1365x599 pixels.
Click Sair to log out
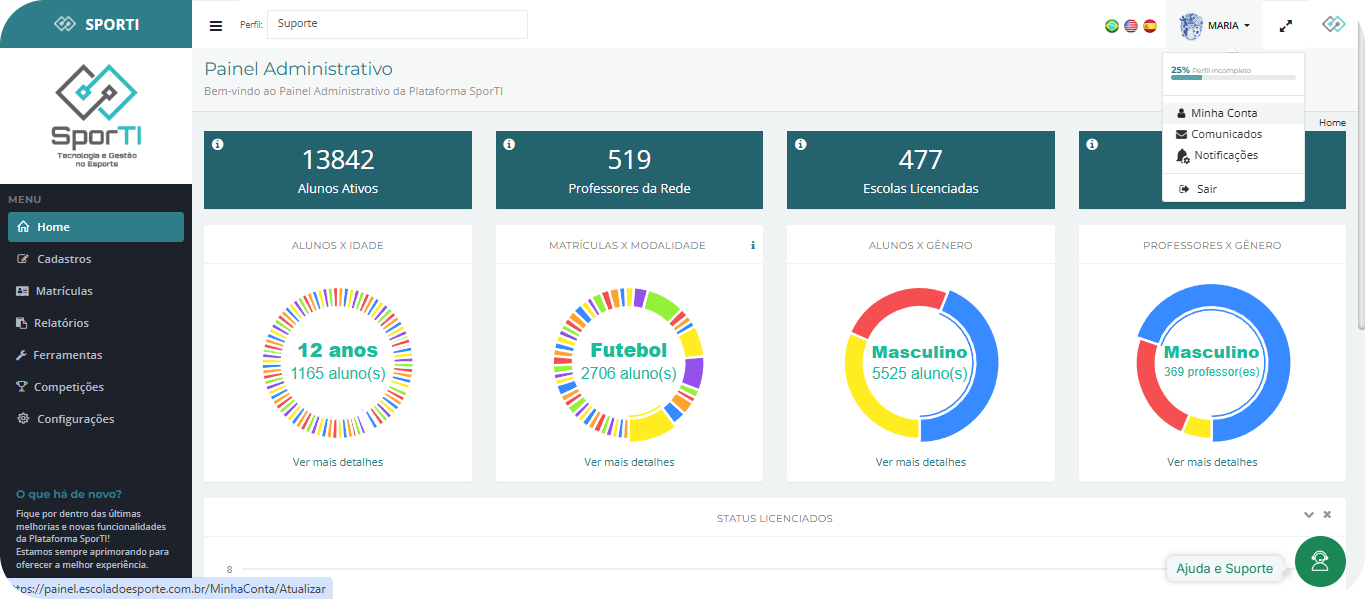pos(1206,189)
